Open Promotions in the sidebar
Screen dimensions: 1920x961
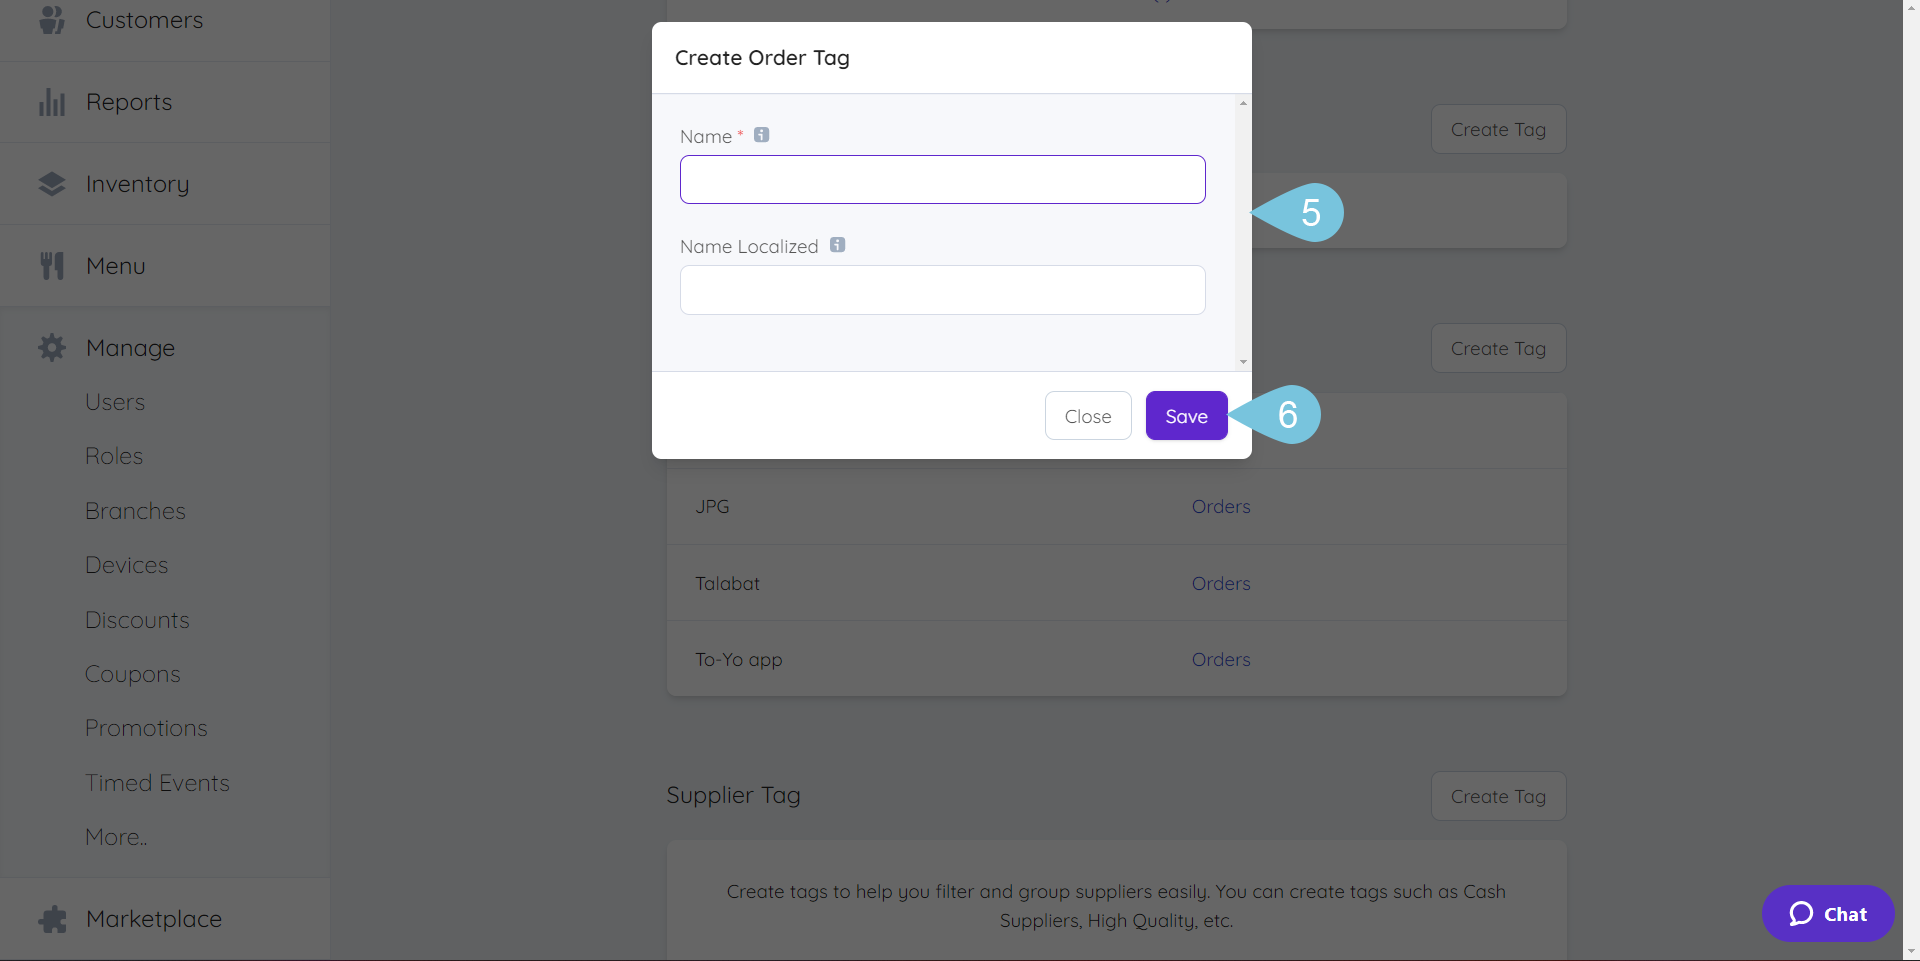click(x=145, y=727)
